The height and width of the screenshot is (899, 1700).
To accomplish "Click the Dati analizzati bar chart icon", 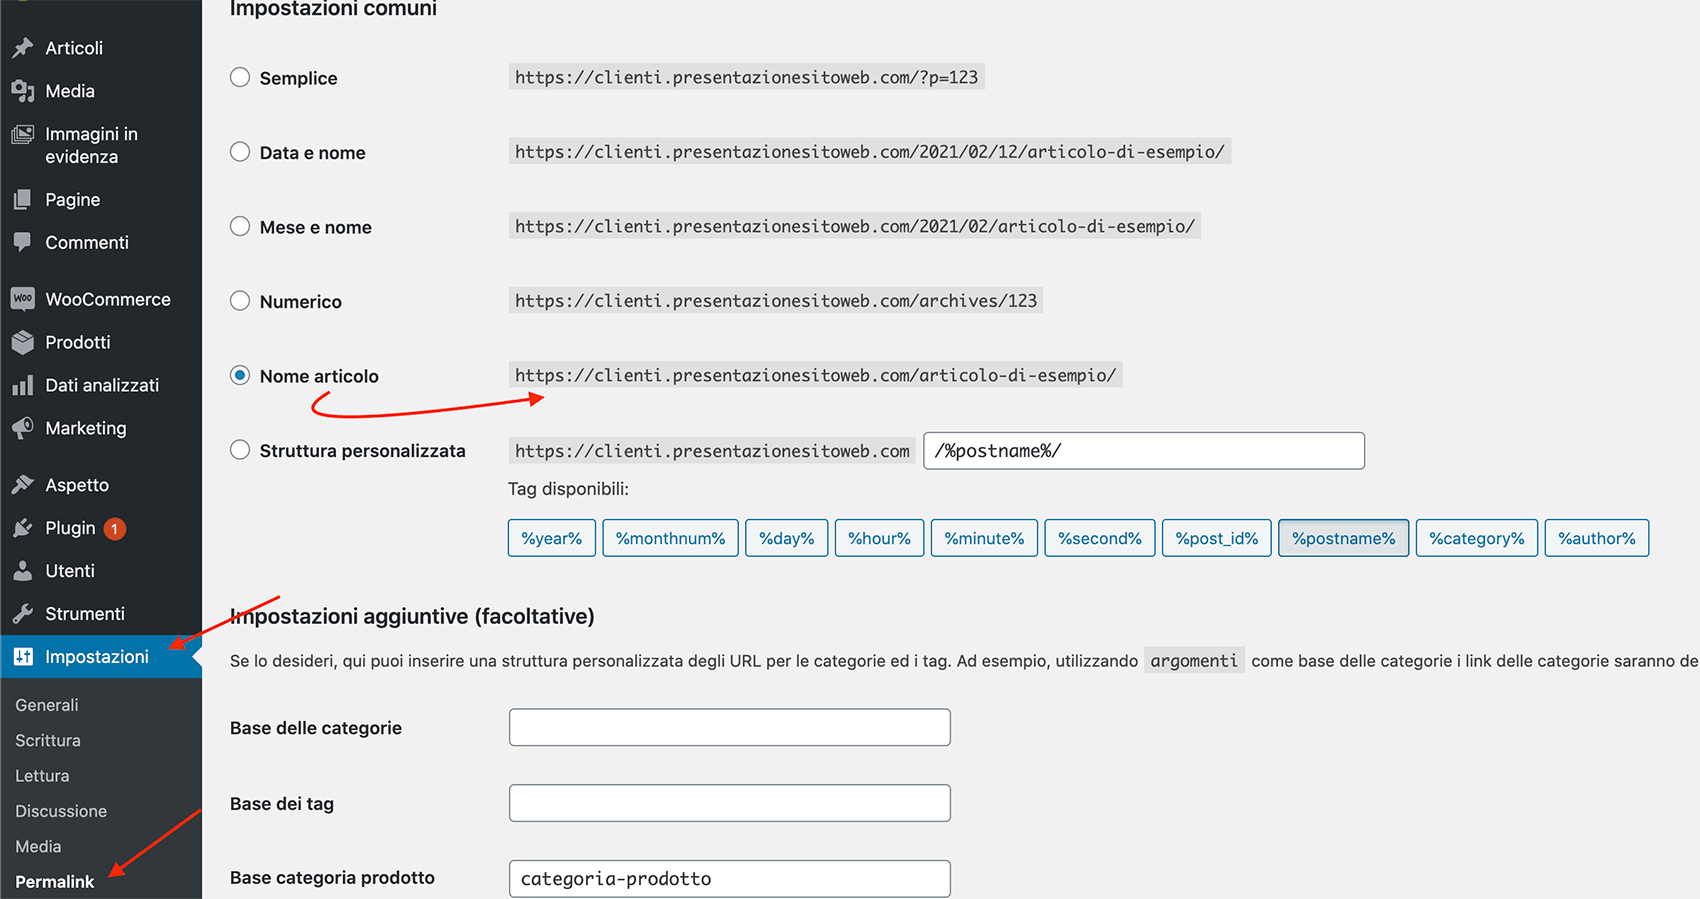I will pos(23,385).
